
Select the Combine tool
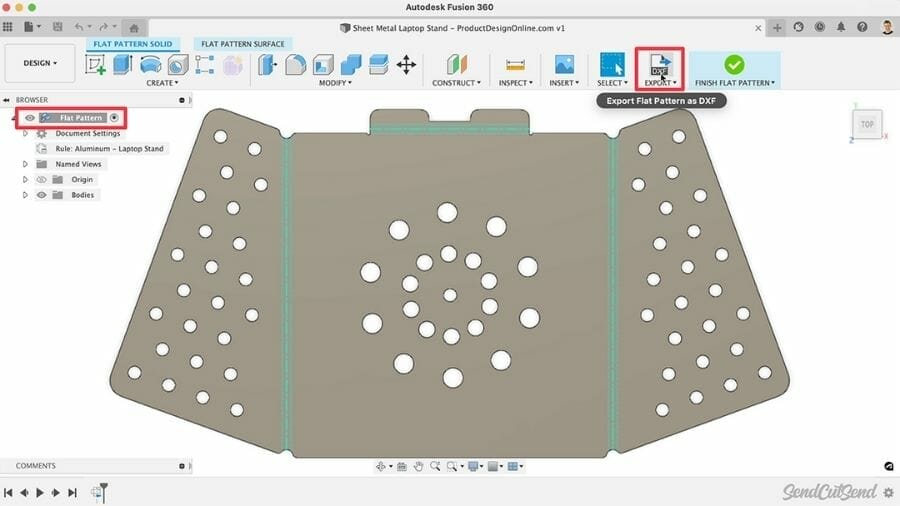(351, 64)
